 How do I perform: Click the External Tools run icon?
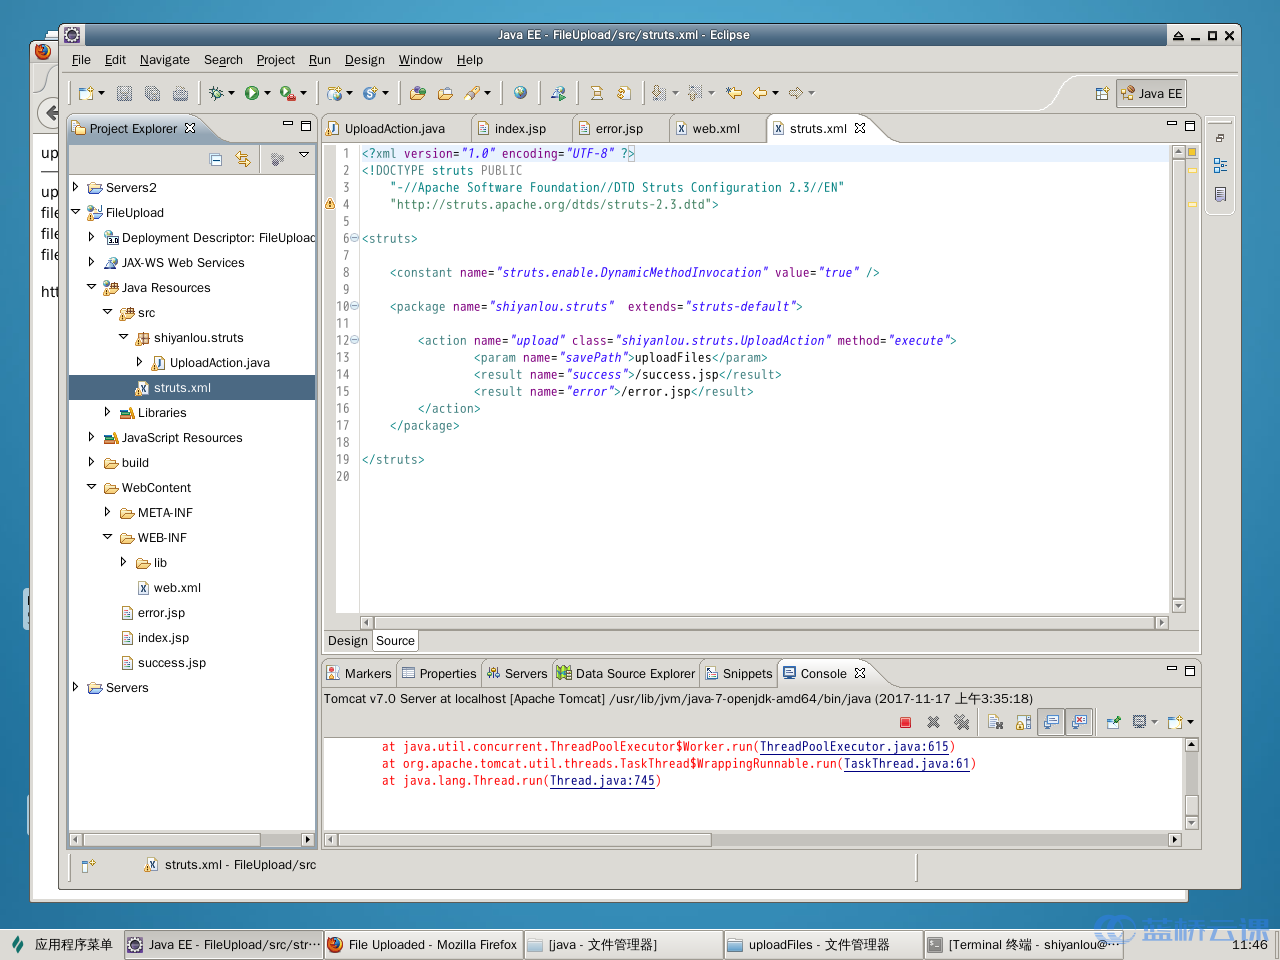coord(288,93)
